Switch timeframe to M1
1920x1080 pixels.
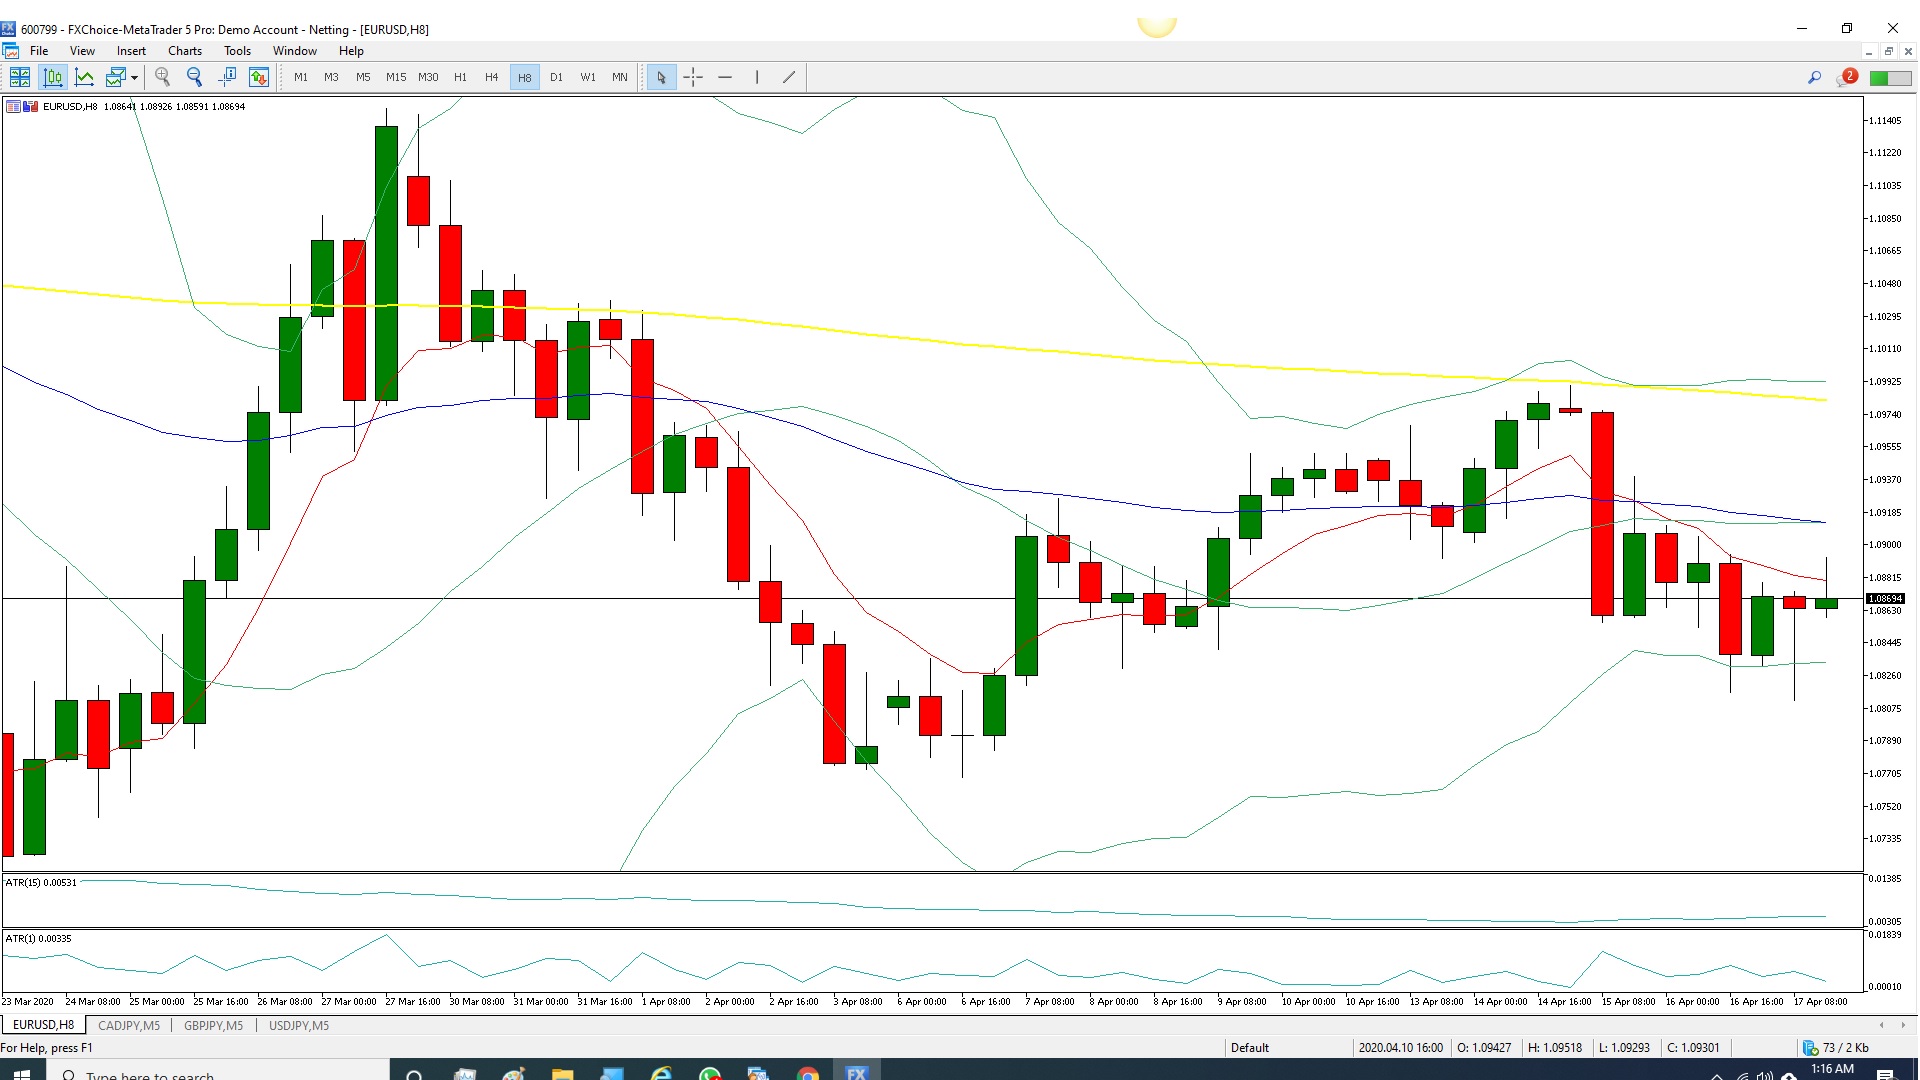(x=301, y=77)
